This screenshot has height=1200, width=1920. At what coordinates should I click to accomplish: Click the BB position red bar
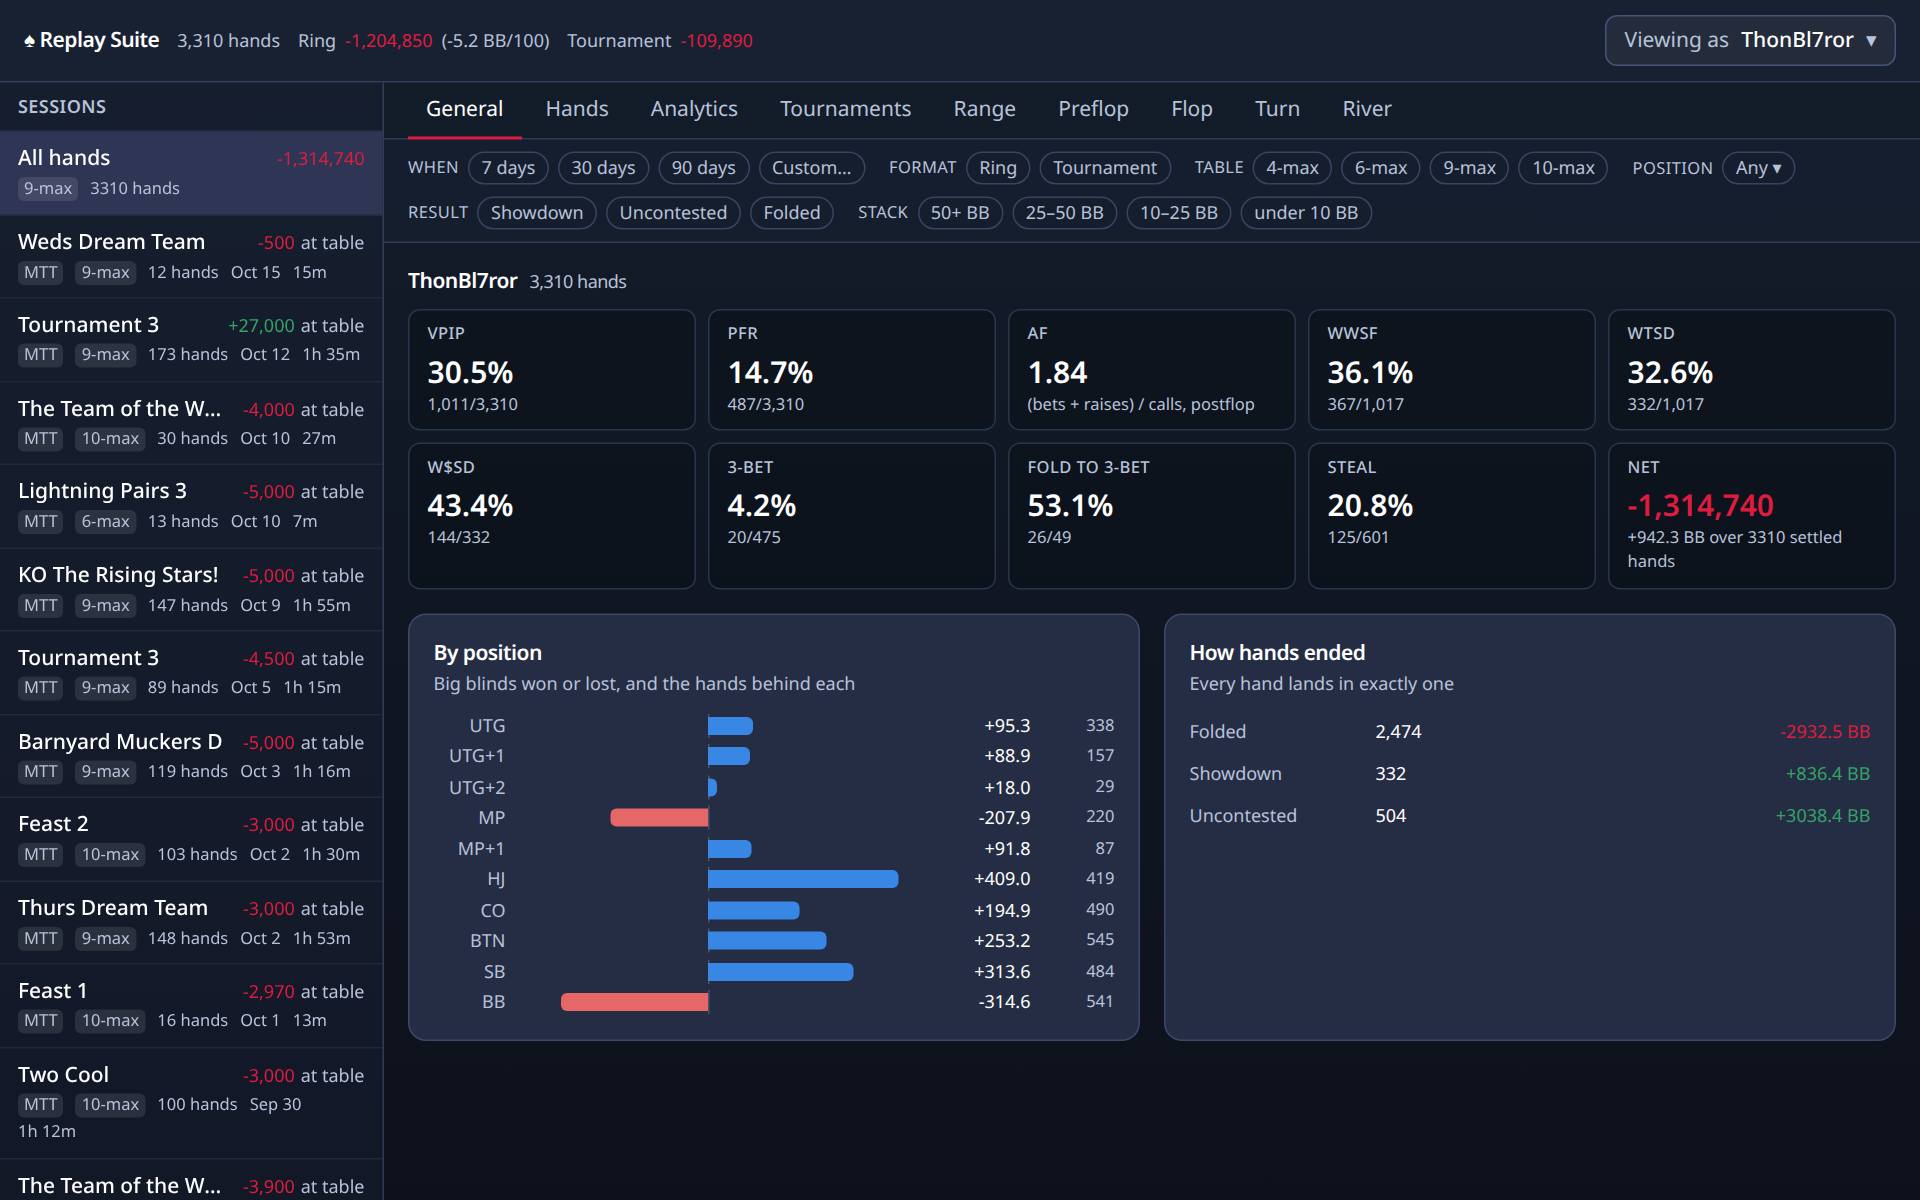click(x=634, y=1002)
